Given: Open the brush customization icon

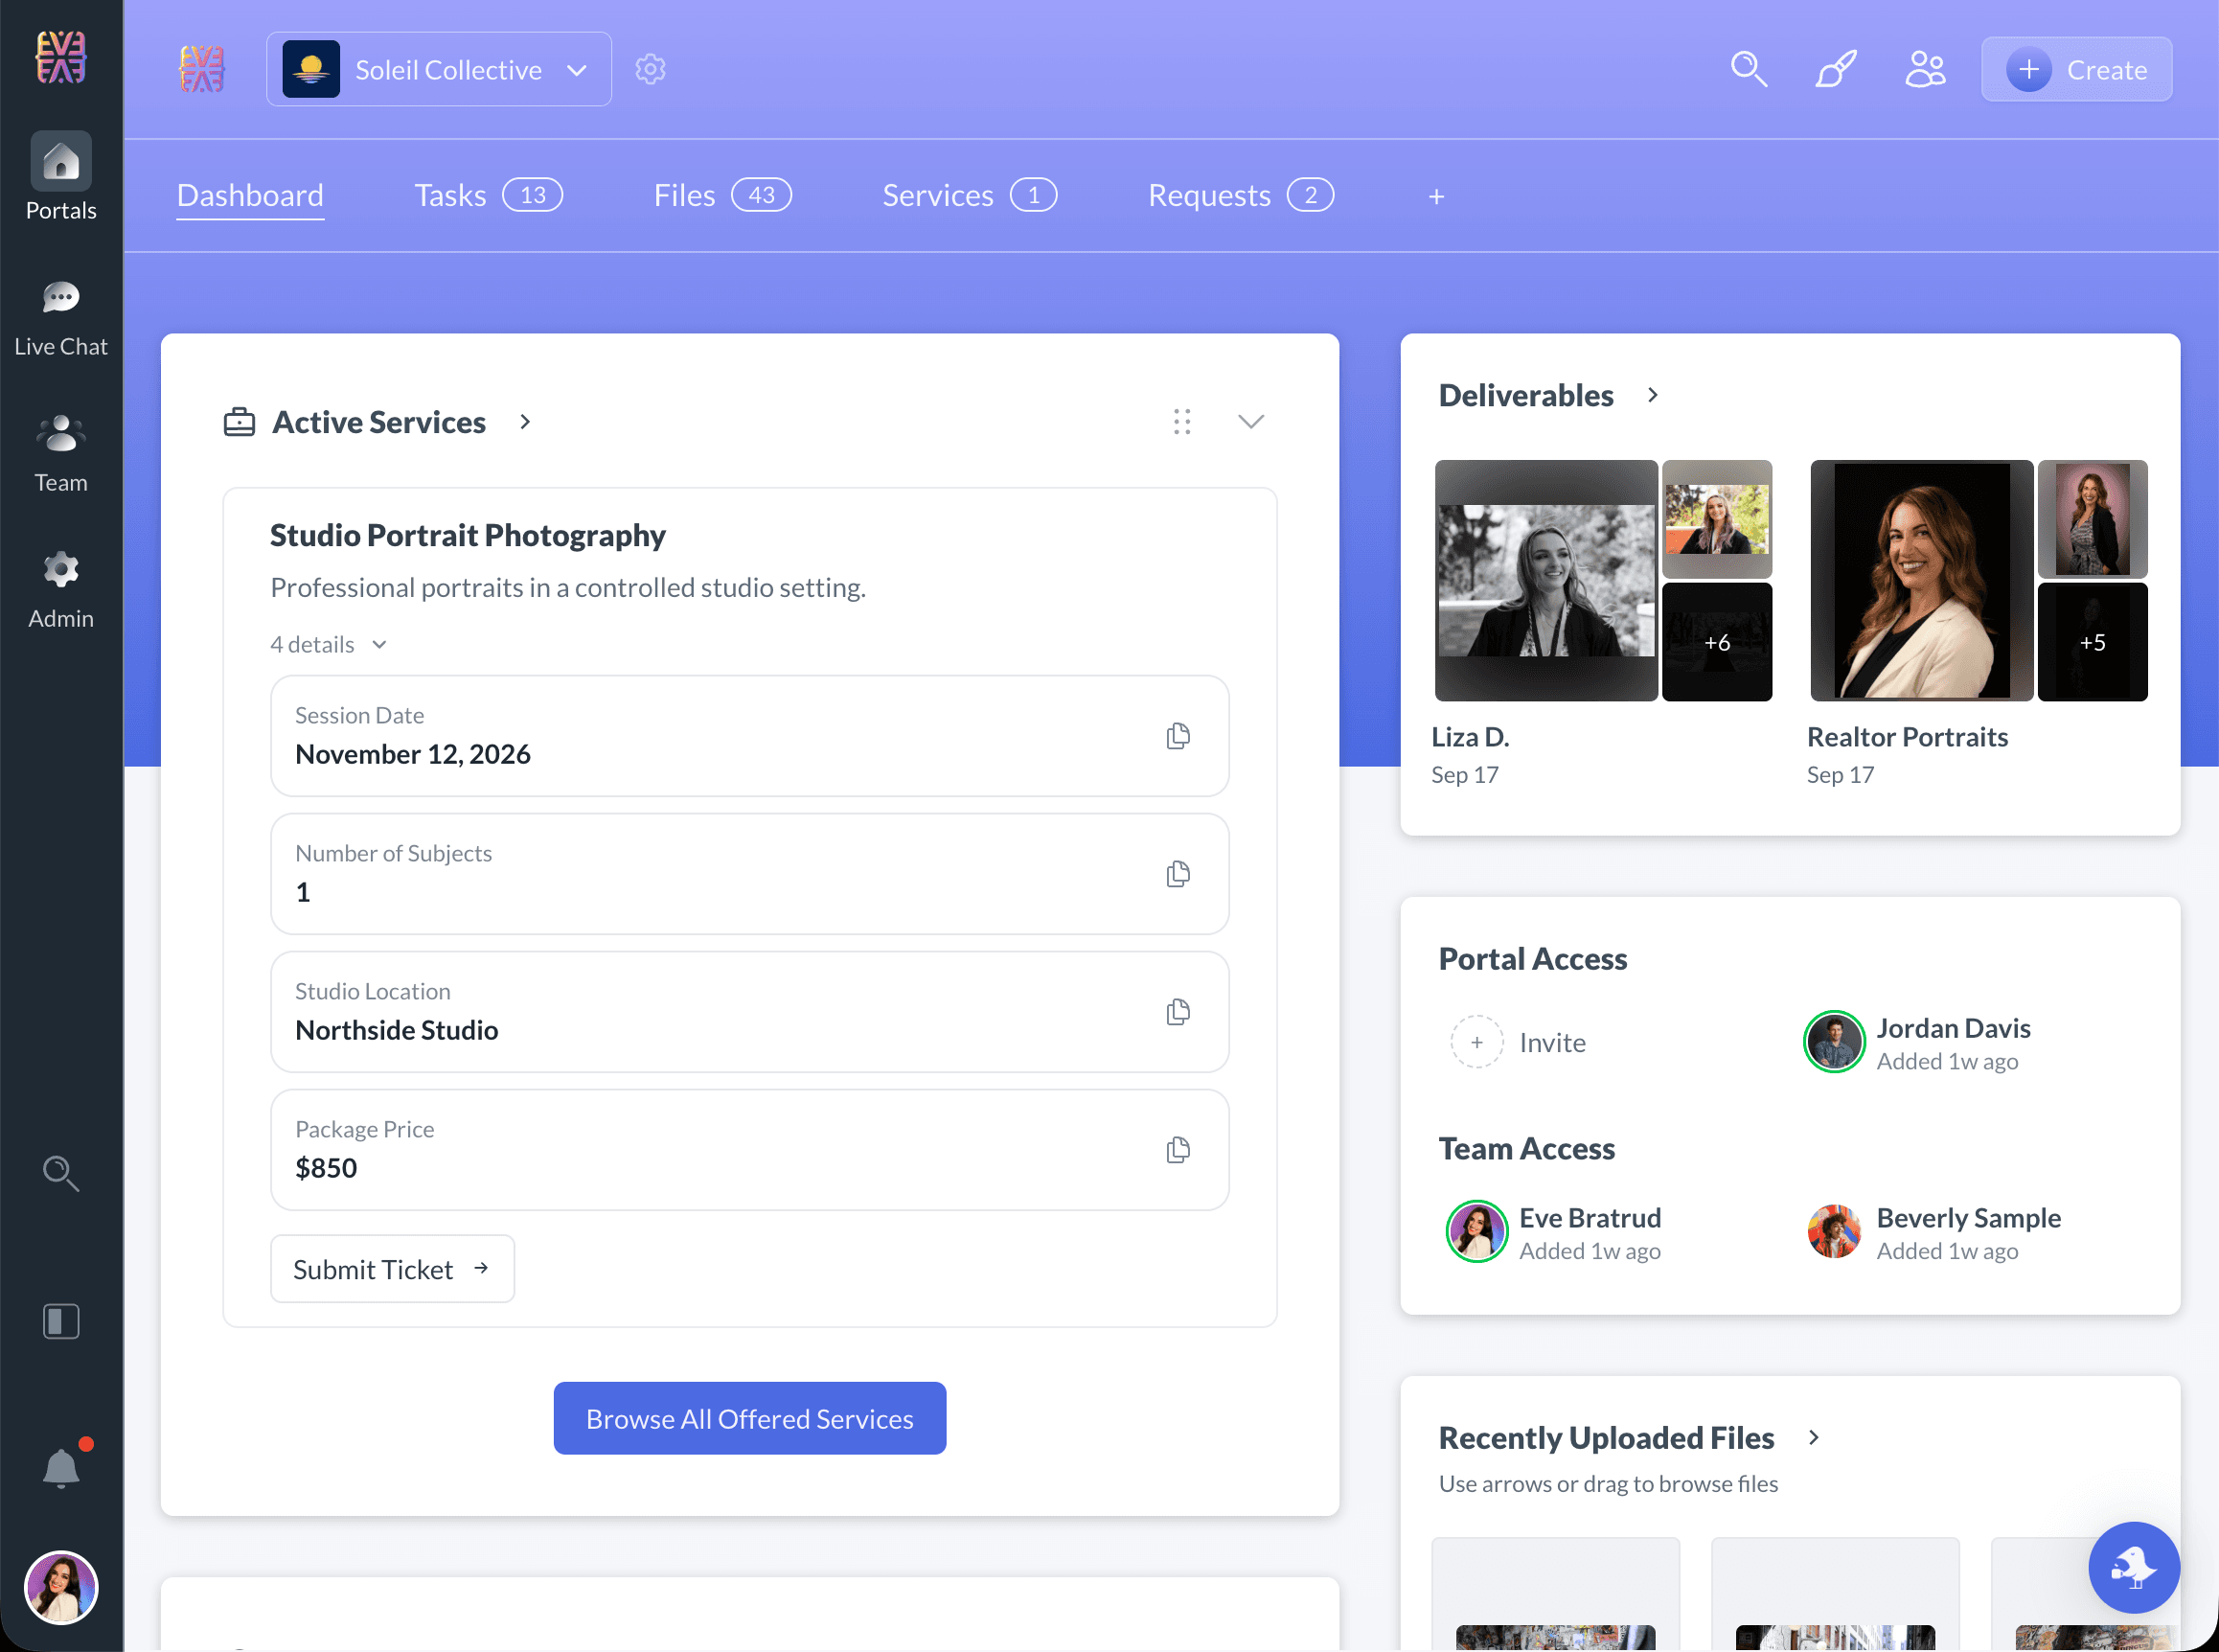Looking at the screenshot, I should 1836,69.
